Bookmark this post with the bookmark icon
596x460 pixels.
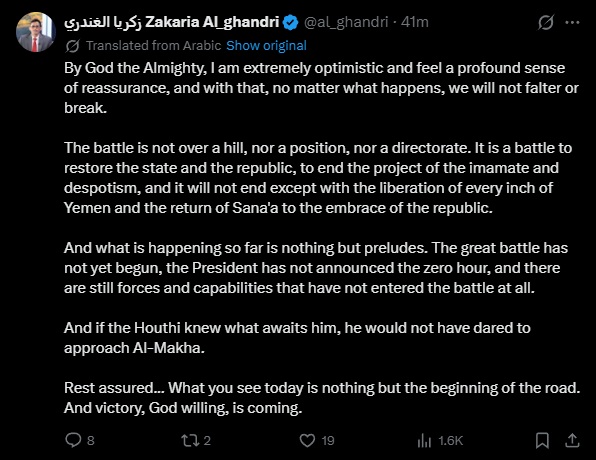[x=542, y=441]
